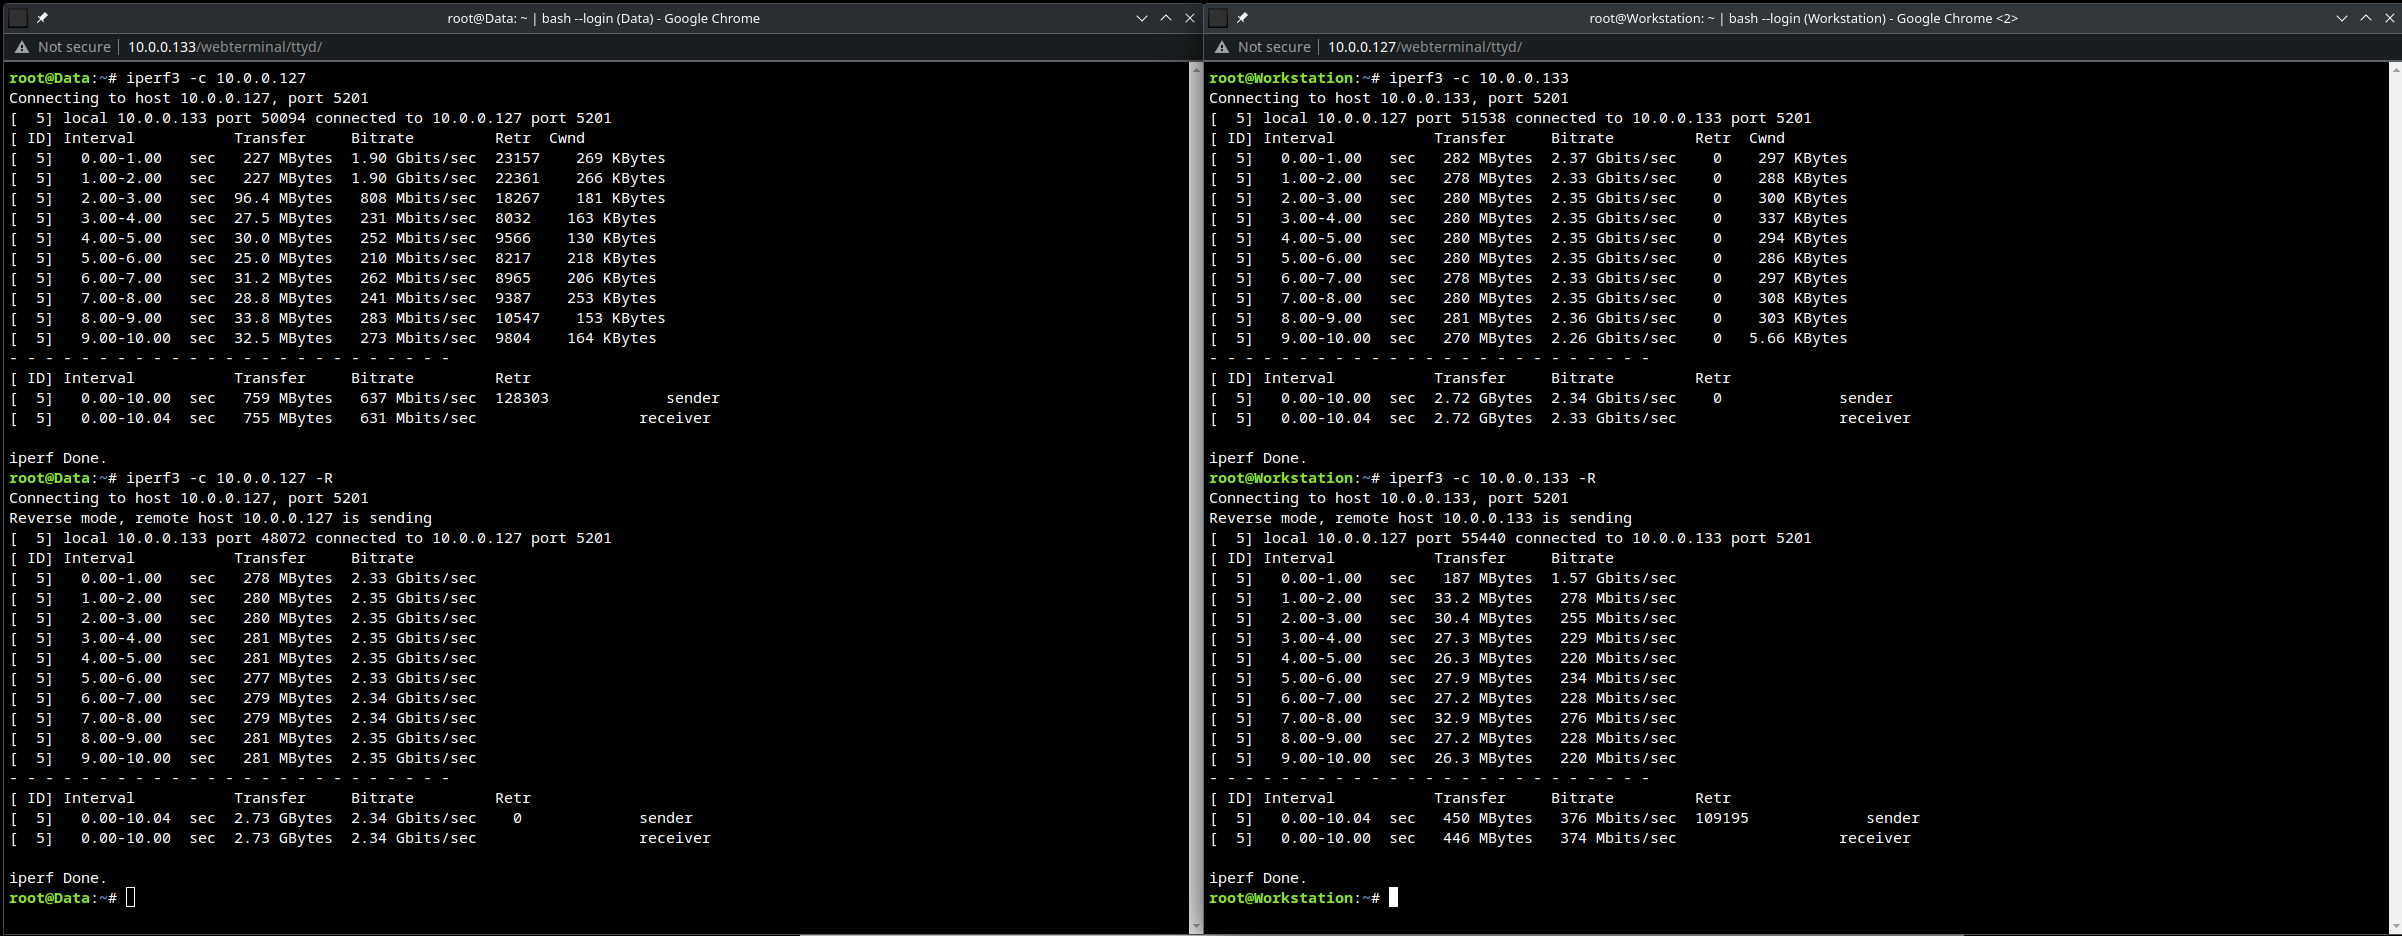Focus the root@Workstation terminal prompt cursor
This screenshot has height=936, width=2402.
(x=1393, y=898)
